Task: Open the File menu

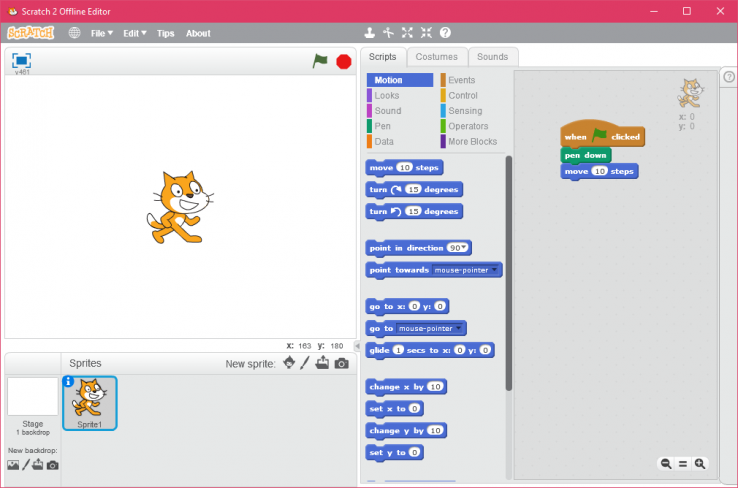Action: click(x=101, y=33)
